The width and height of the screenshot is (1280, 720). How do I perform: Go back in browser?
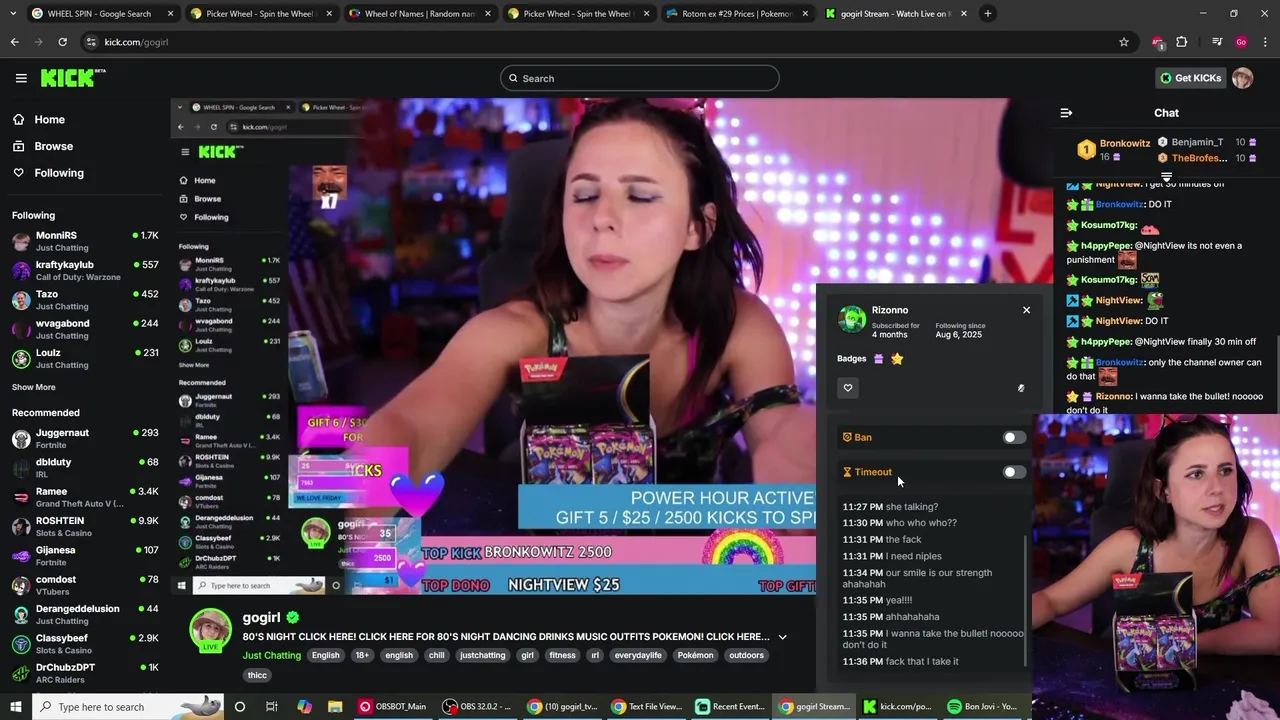coord(14,42)
